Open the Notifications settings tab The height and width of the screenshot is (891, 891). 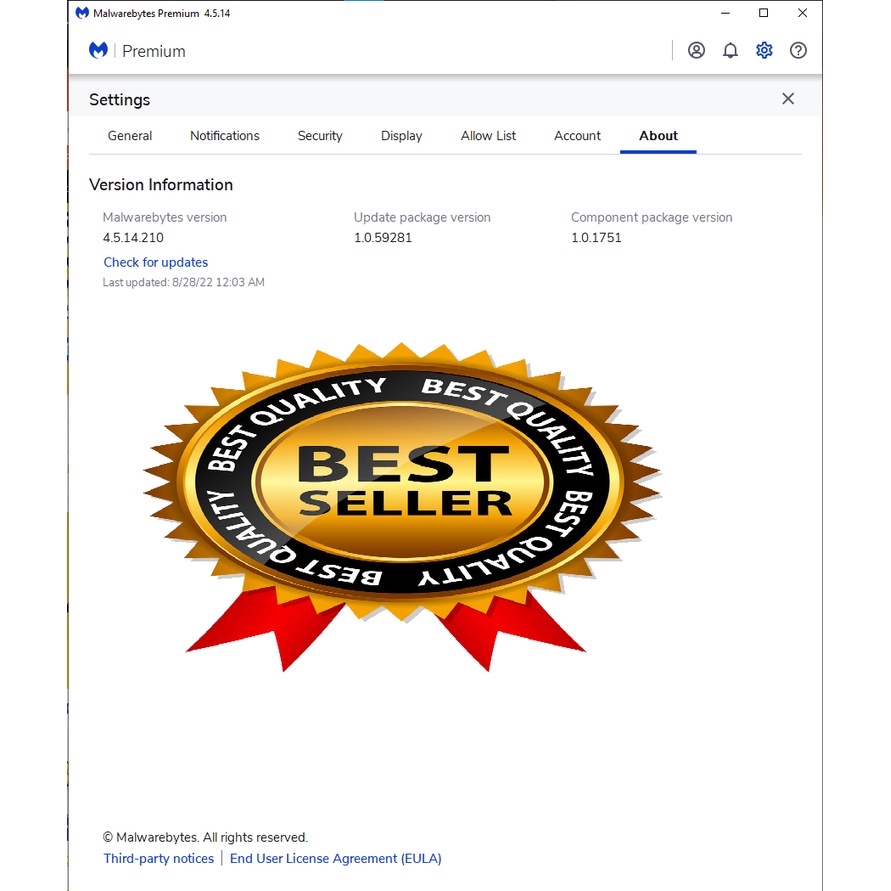point(225,136)
